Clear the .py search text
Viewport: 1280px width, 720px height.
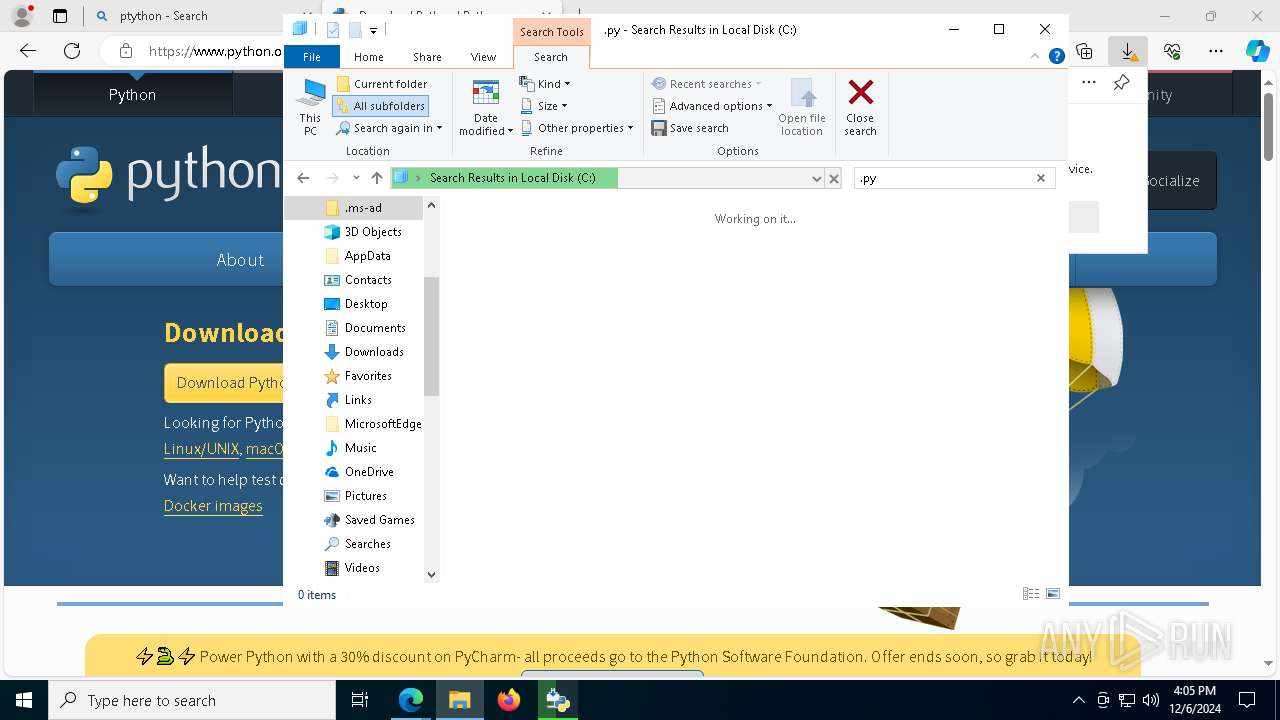[x=1041, y=178]
